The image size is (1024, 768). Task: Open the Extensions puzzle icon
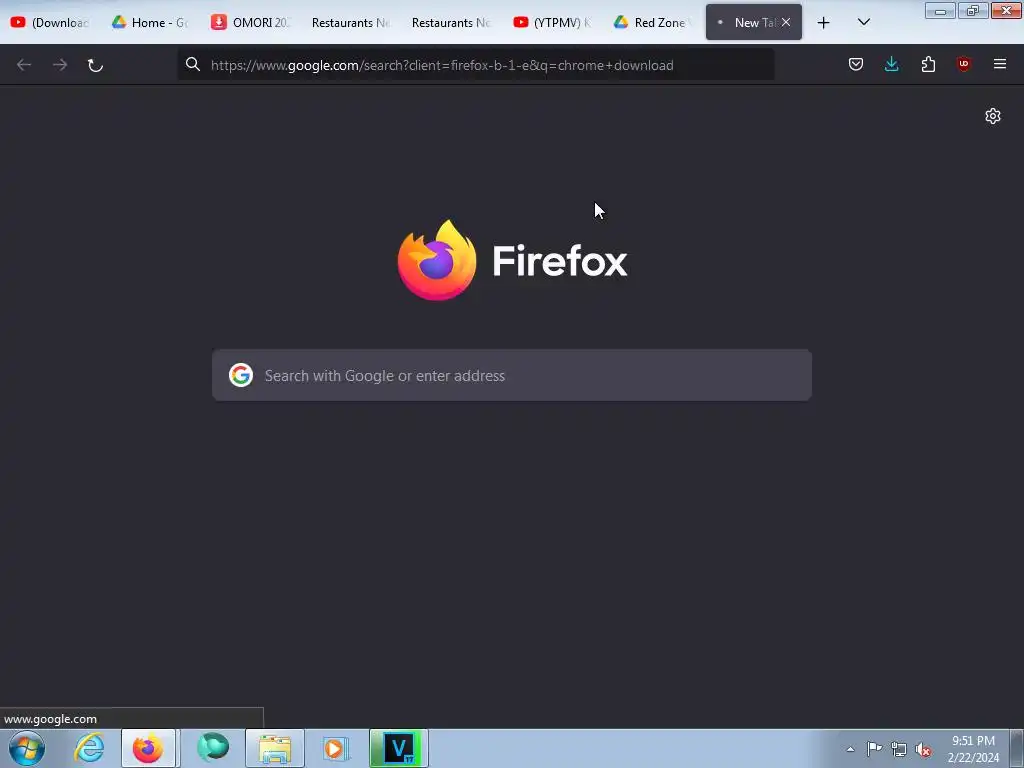click(x=928, y=64)
